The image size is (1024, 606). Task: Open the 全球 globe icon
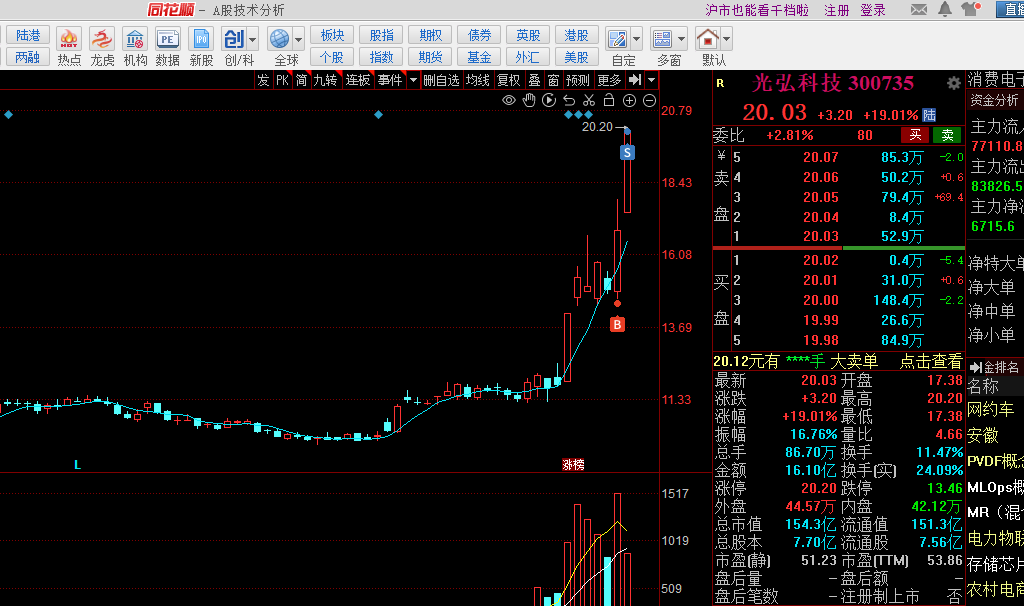(280, 39)
